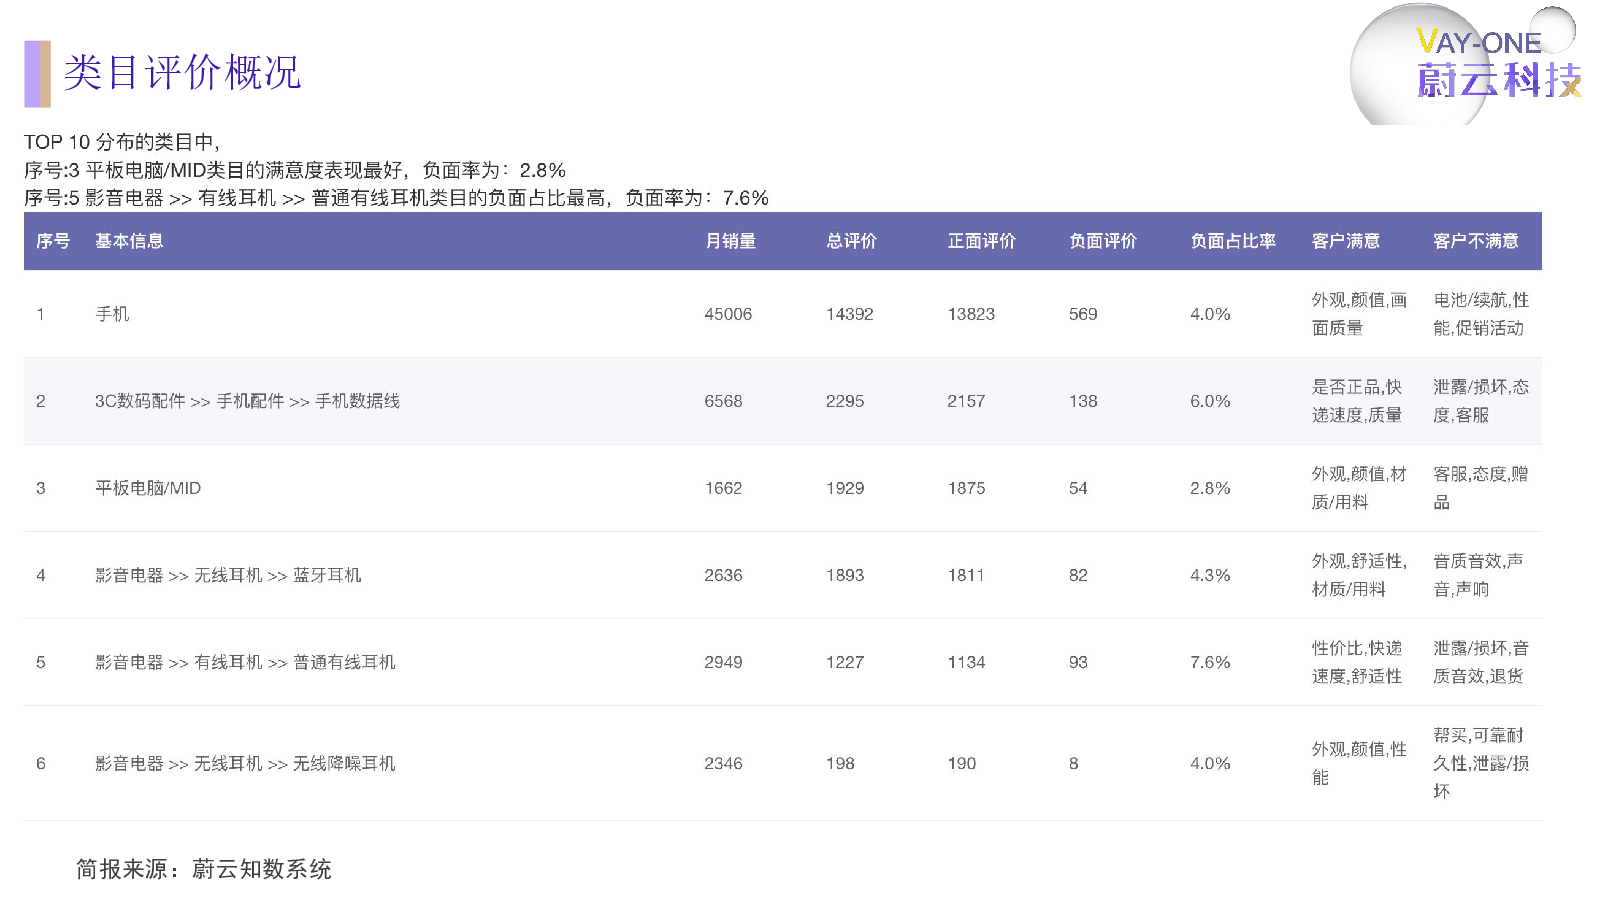The width and height of the screenshot is (1600, 900).
Task: Click 3C数码配件 >> 手机配件 >> 手机数据线 entry
Action: coord(247,401)
